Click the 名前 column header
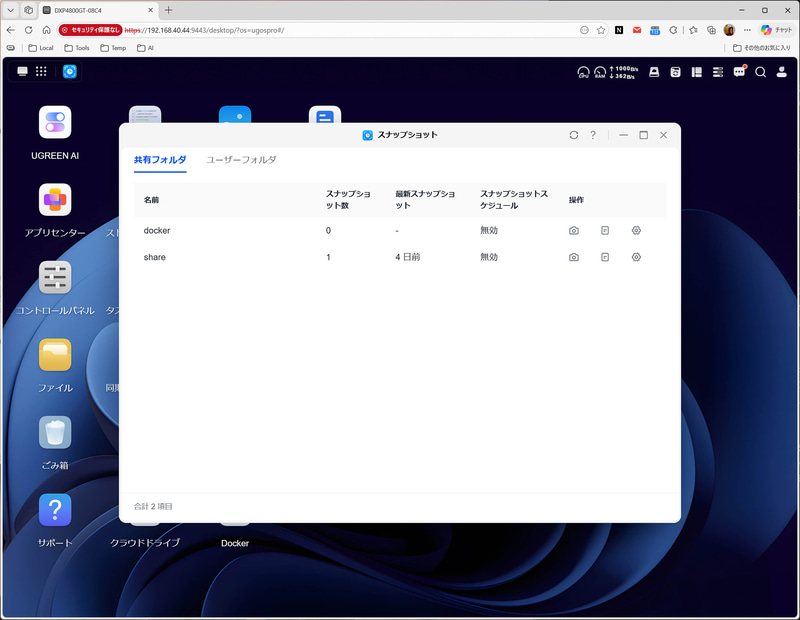 coord(152,200)
